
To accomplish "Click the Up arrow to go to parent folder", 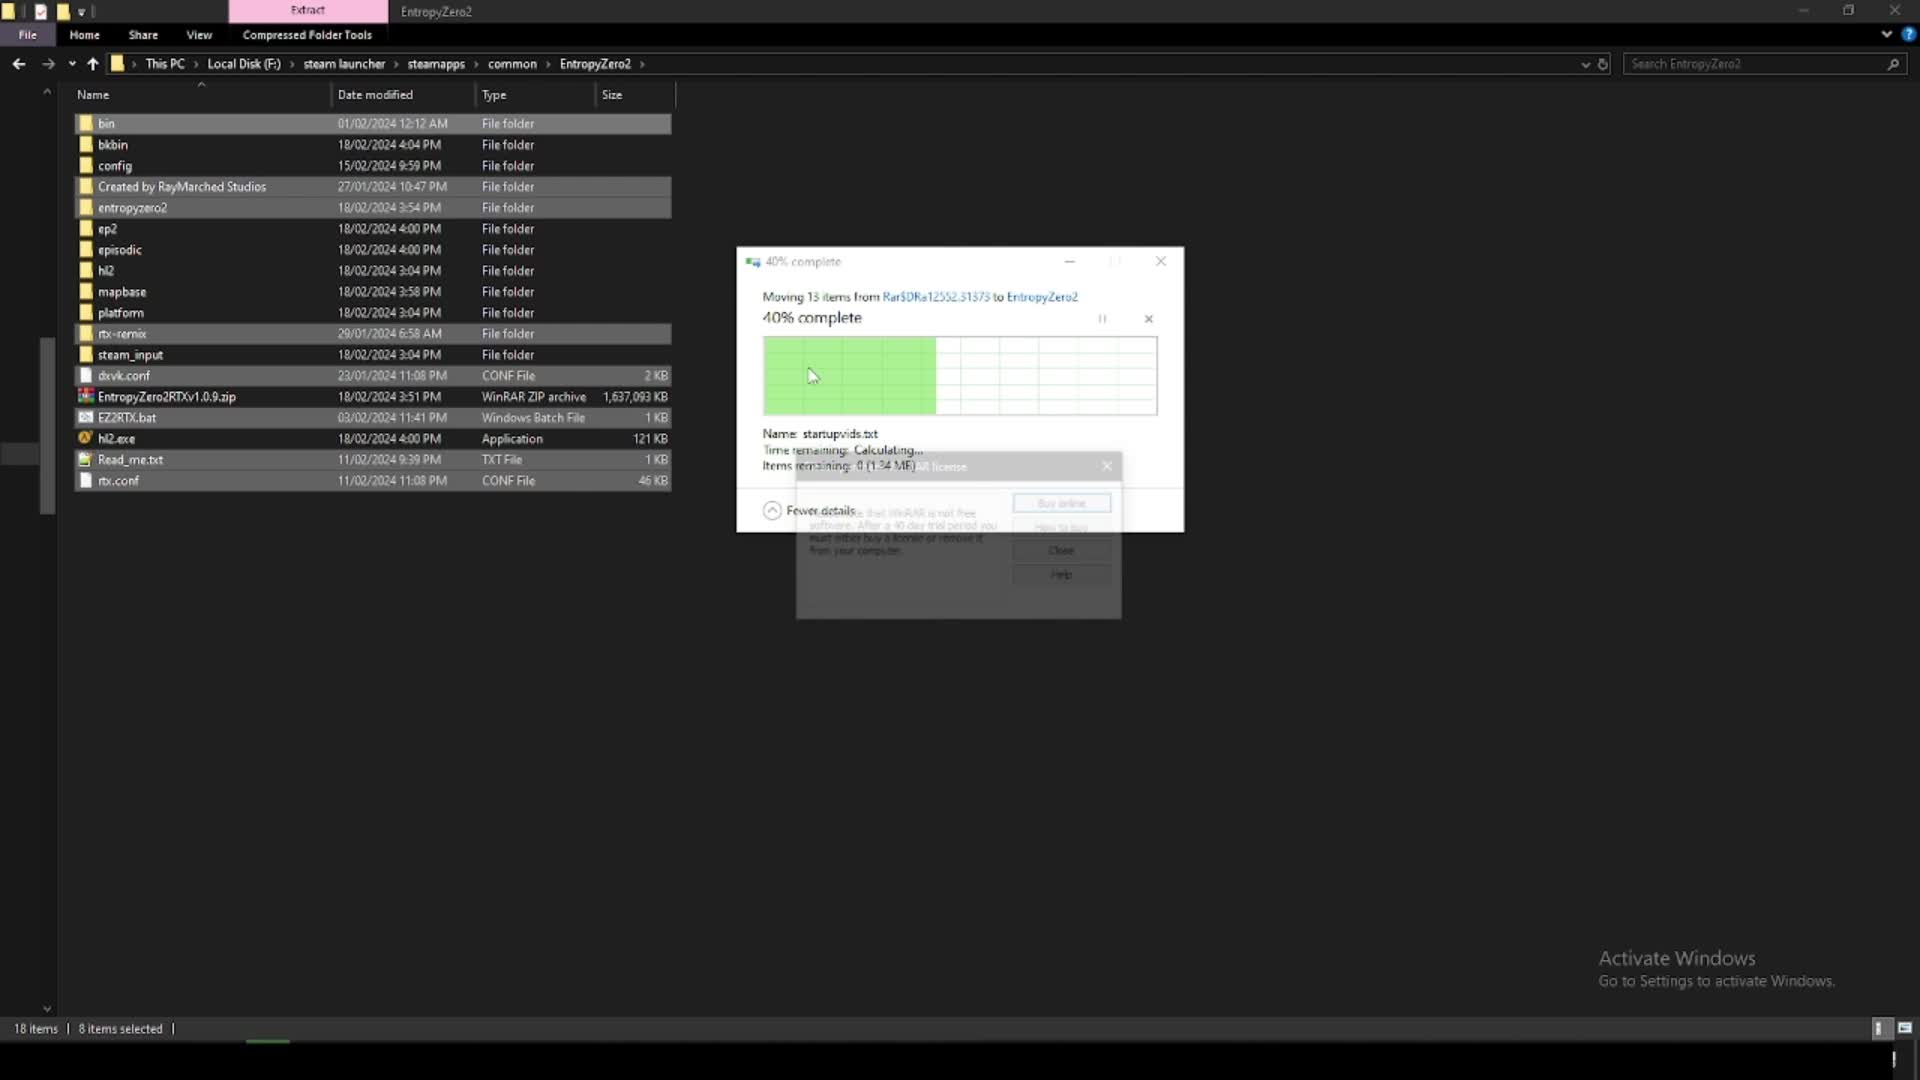I will [x=92, y=63].
